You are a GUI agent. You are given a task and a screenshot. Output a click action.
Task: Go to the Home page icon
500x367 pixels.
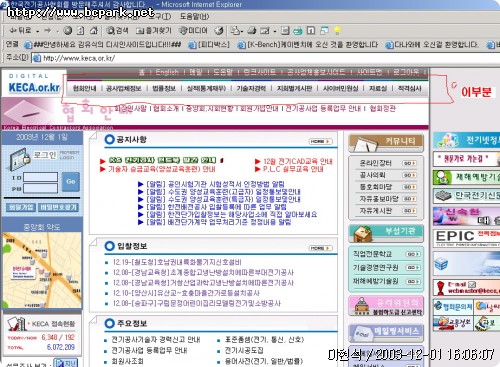click(94, 31)
